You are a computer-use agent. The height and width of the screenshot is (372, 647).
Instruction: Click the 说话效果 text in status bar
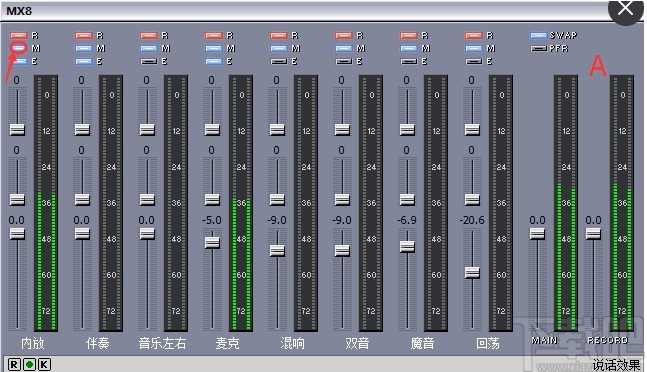tap(616, 365)
